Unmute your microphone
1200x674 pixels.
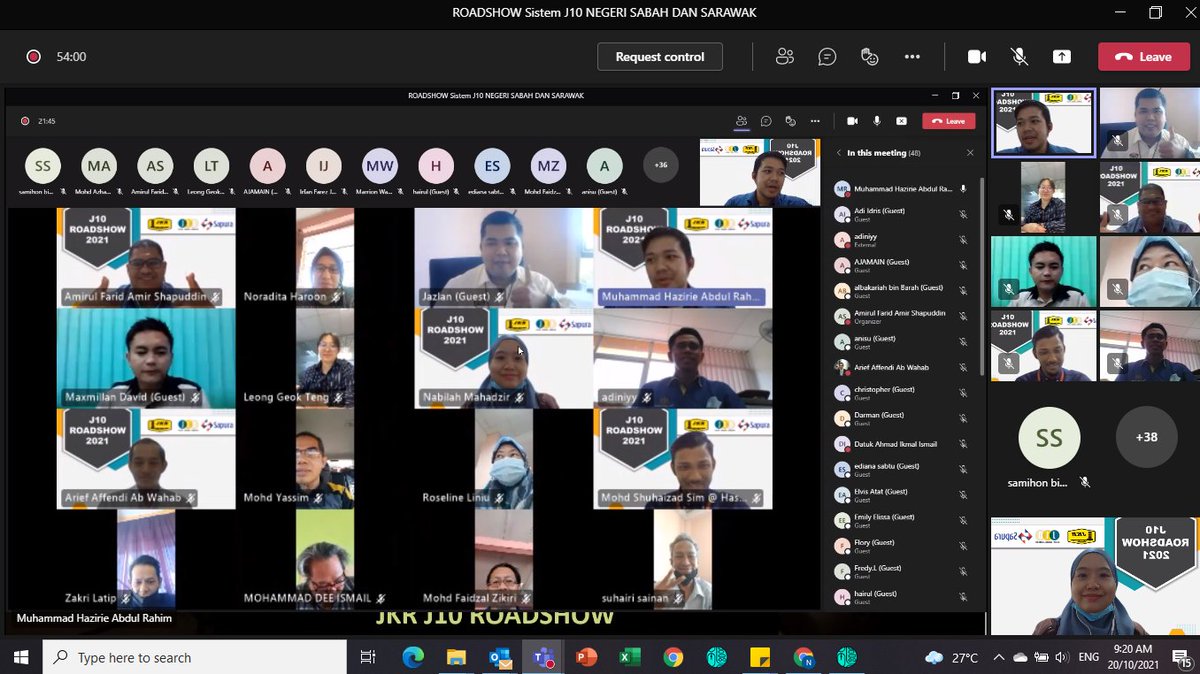tap(1019, 56)
